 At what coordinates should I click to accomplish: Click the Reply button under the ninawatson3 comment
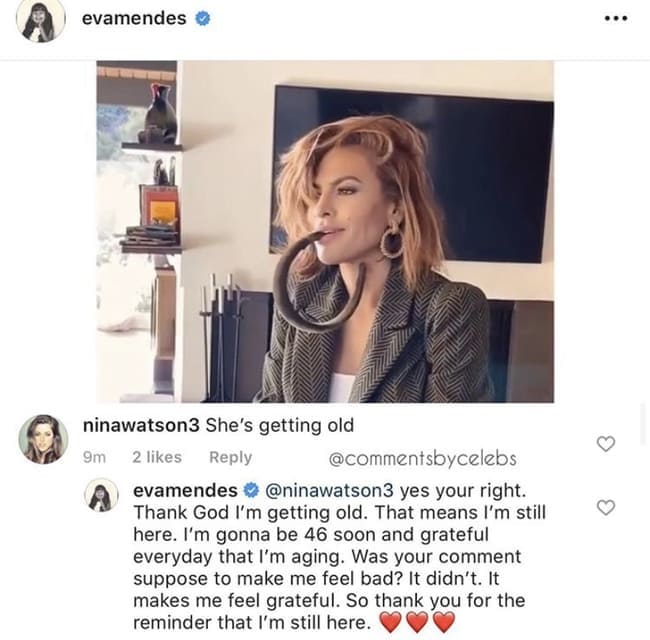230,457
